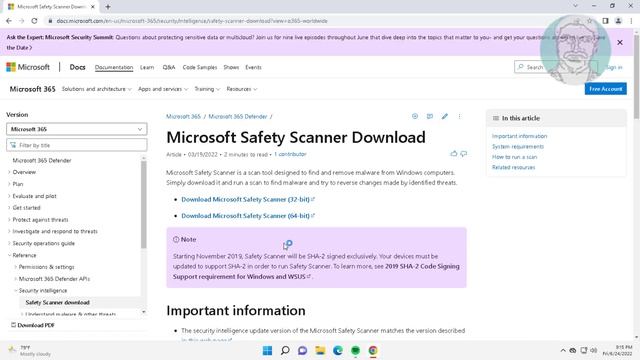This screenshot has height=360, width=640.
Task: Download Microsoft Safety Scanner 32-bit
Action: click(x=248, y=199)
